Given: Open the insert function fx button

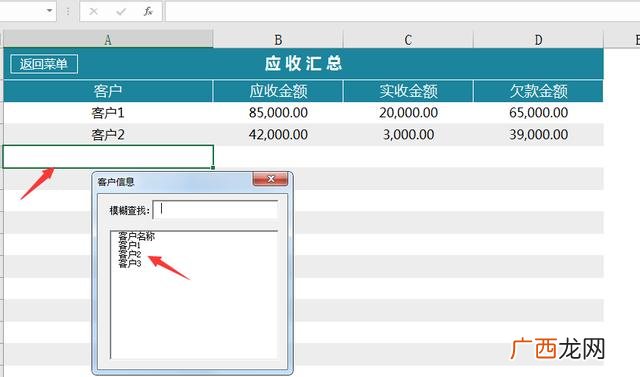Looking at the screenshot, I should (148, 11).
